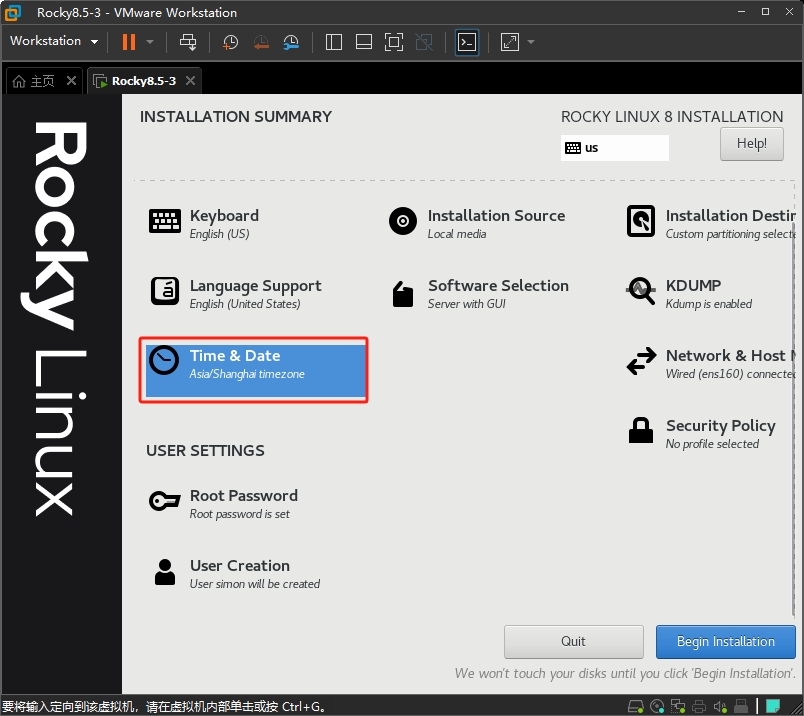Click the sound card status icon

(x=720, y=707)
